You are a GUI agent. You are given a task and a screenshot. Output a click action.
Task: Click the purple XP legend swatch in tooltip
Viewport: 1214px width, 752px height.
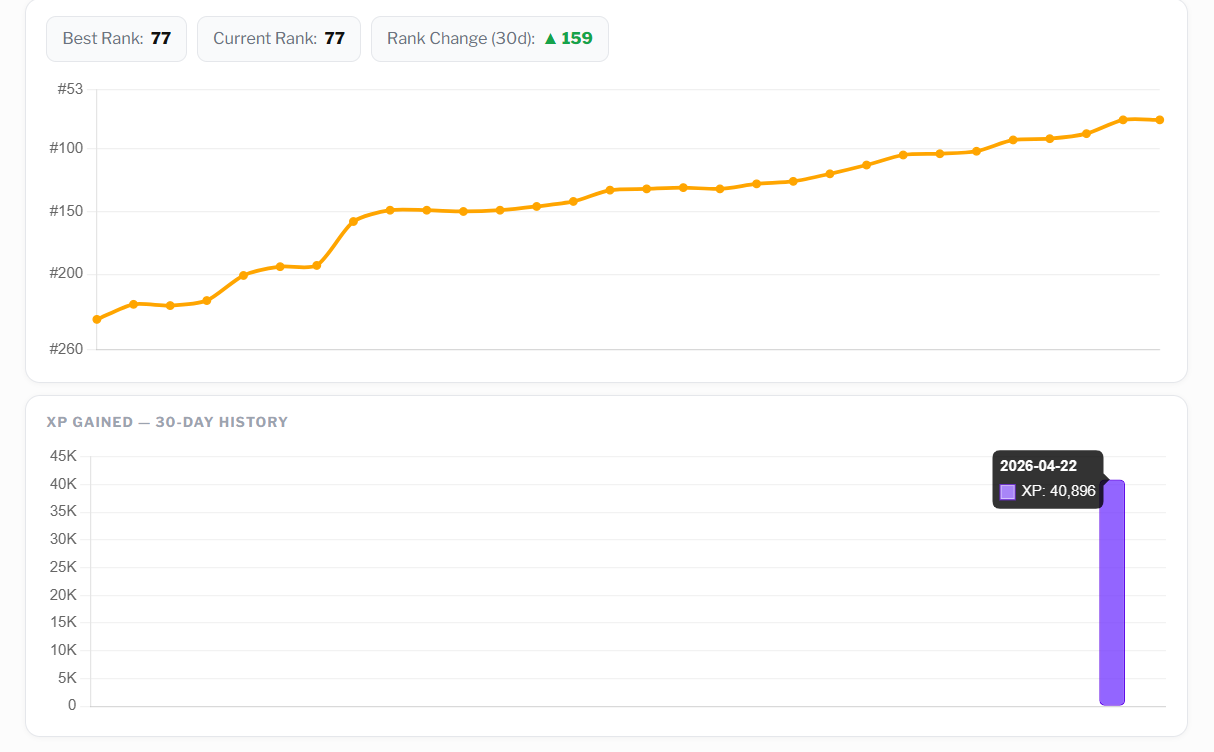[1008, 492]
